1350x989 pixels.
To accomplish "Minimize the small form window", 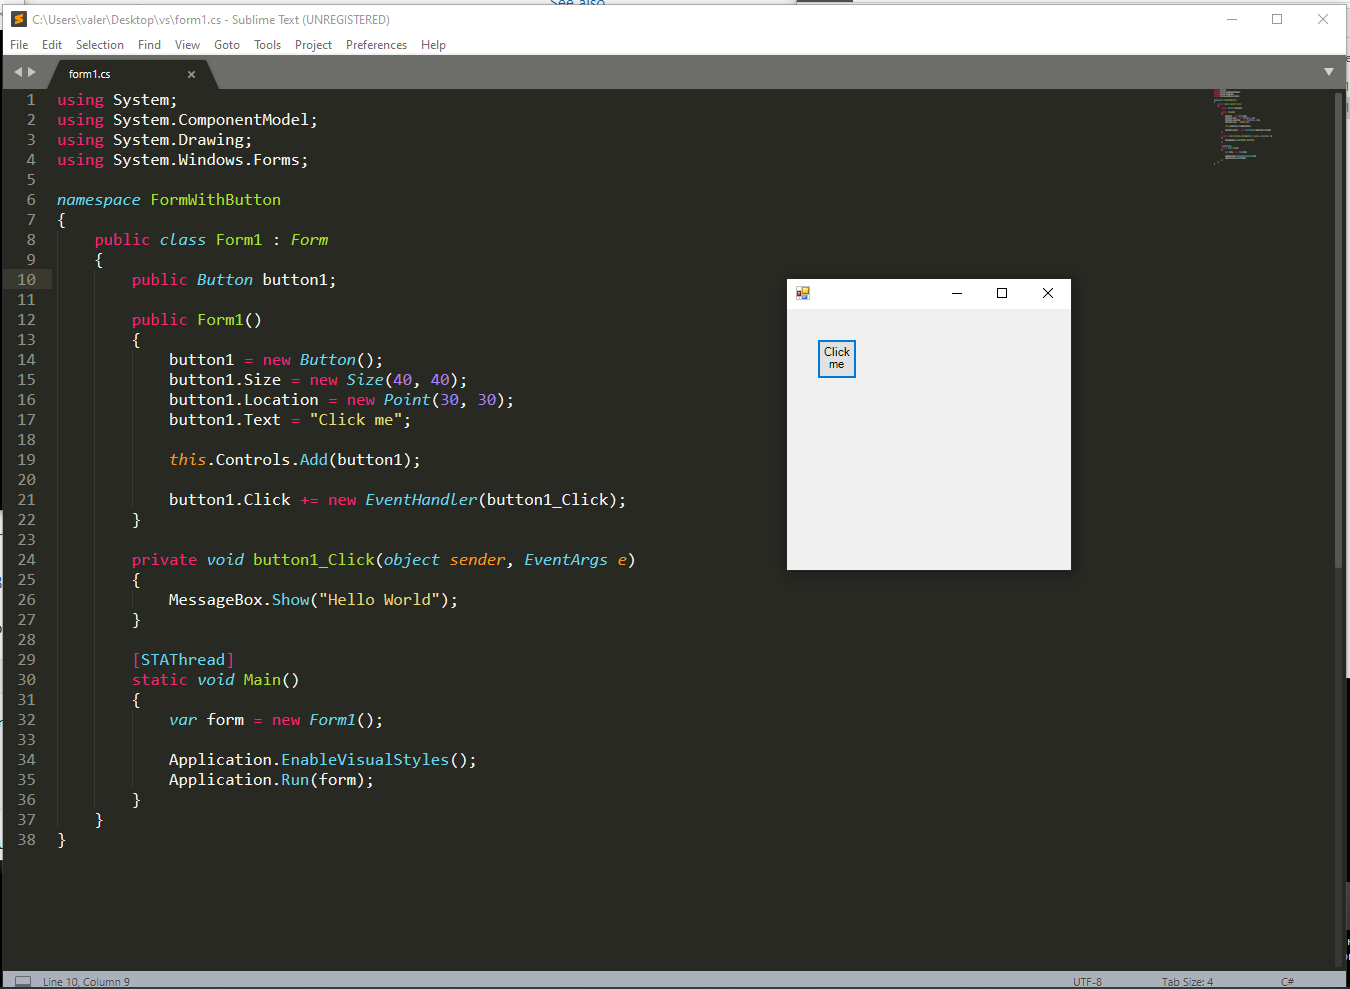I will pyautogui.click(x=957, y=293).
